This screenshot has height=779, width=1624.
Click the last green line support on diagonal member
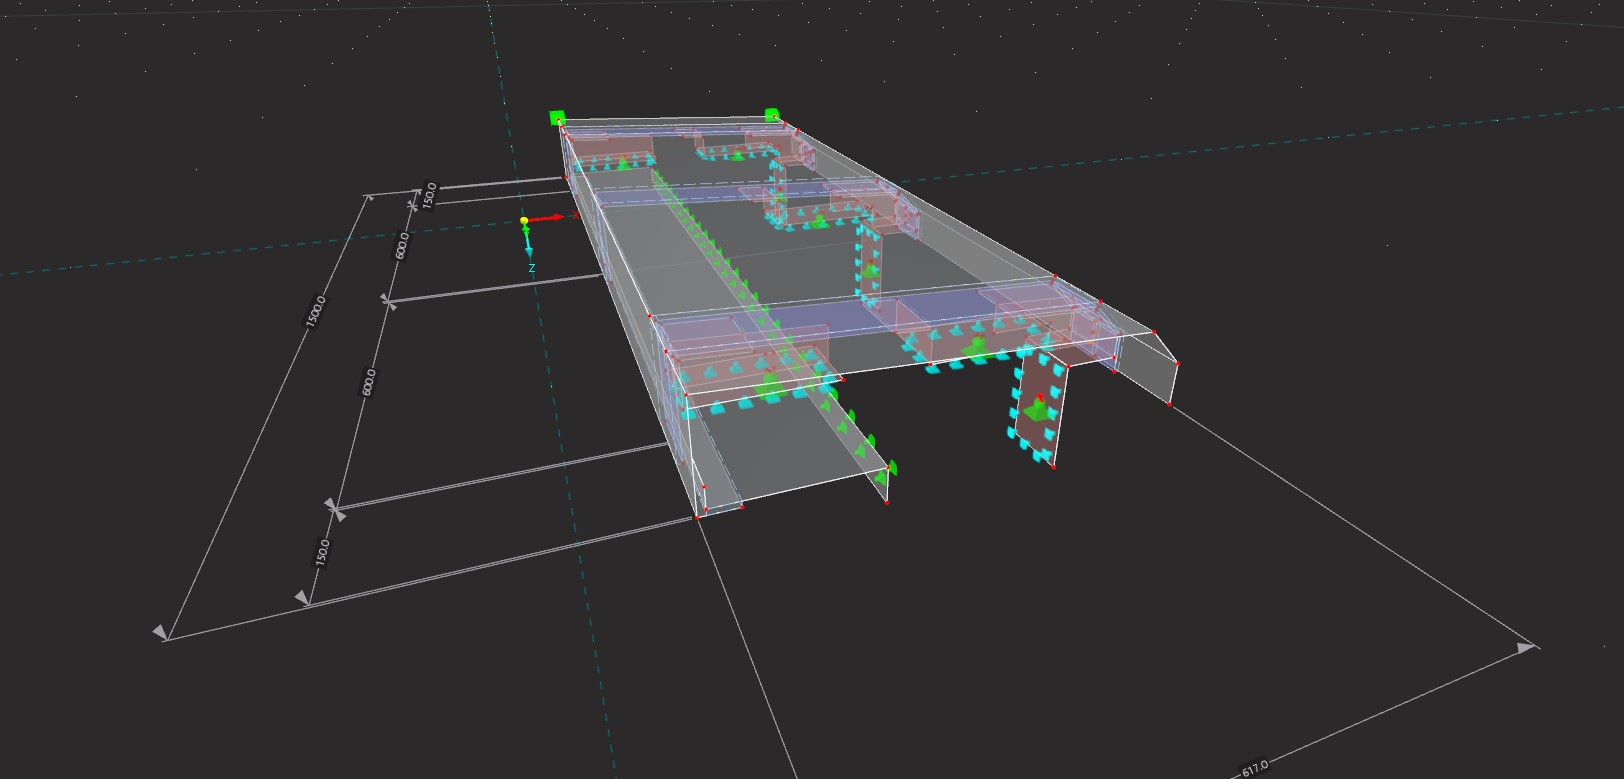point(891,467)
